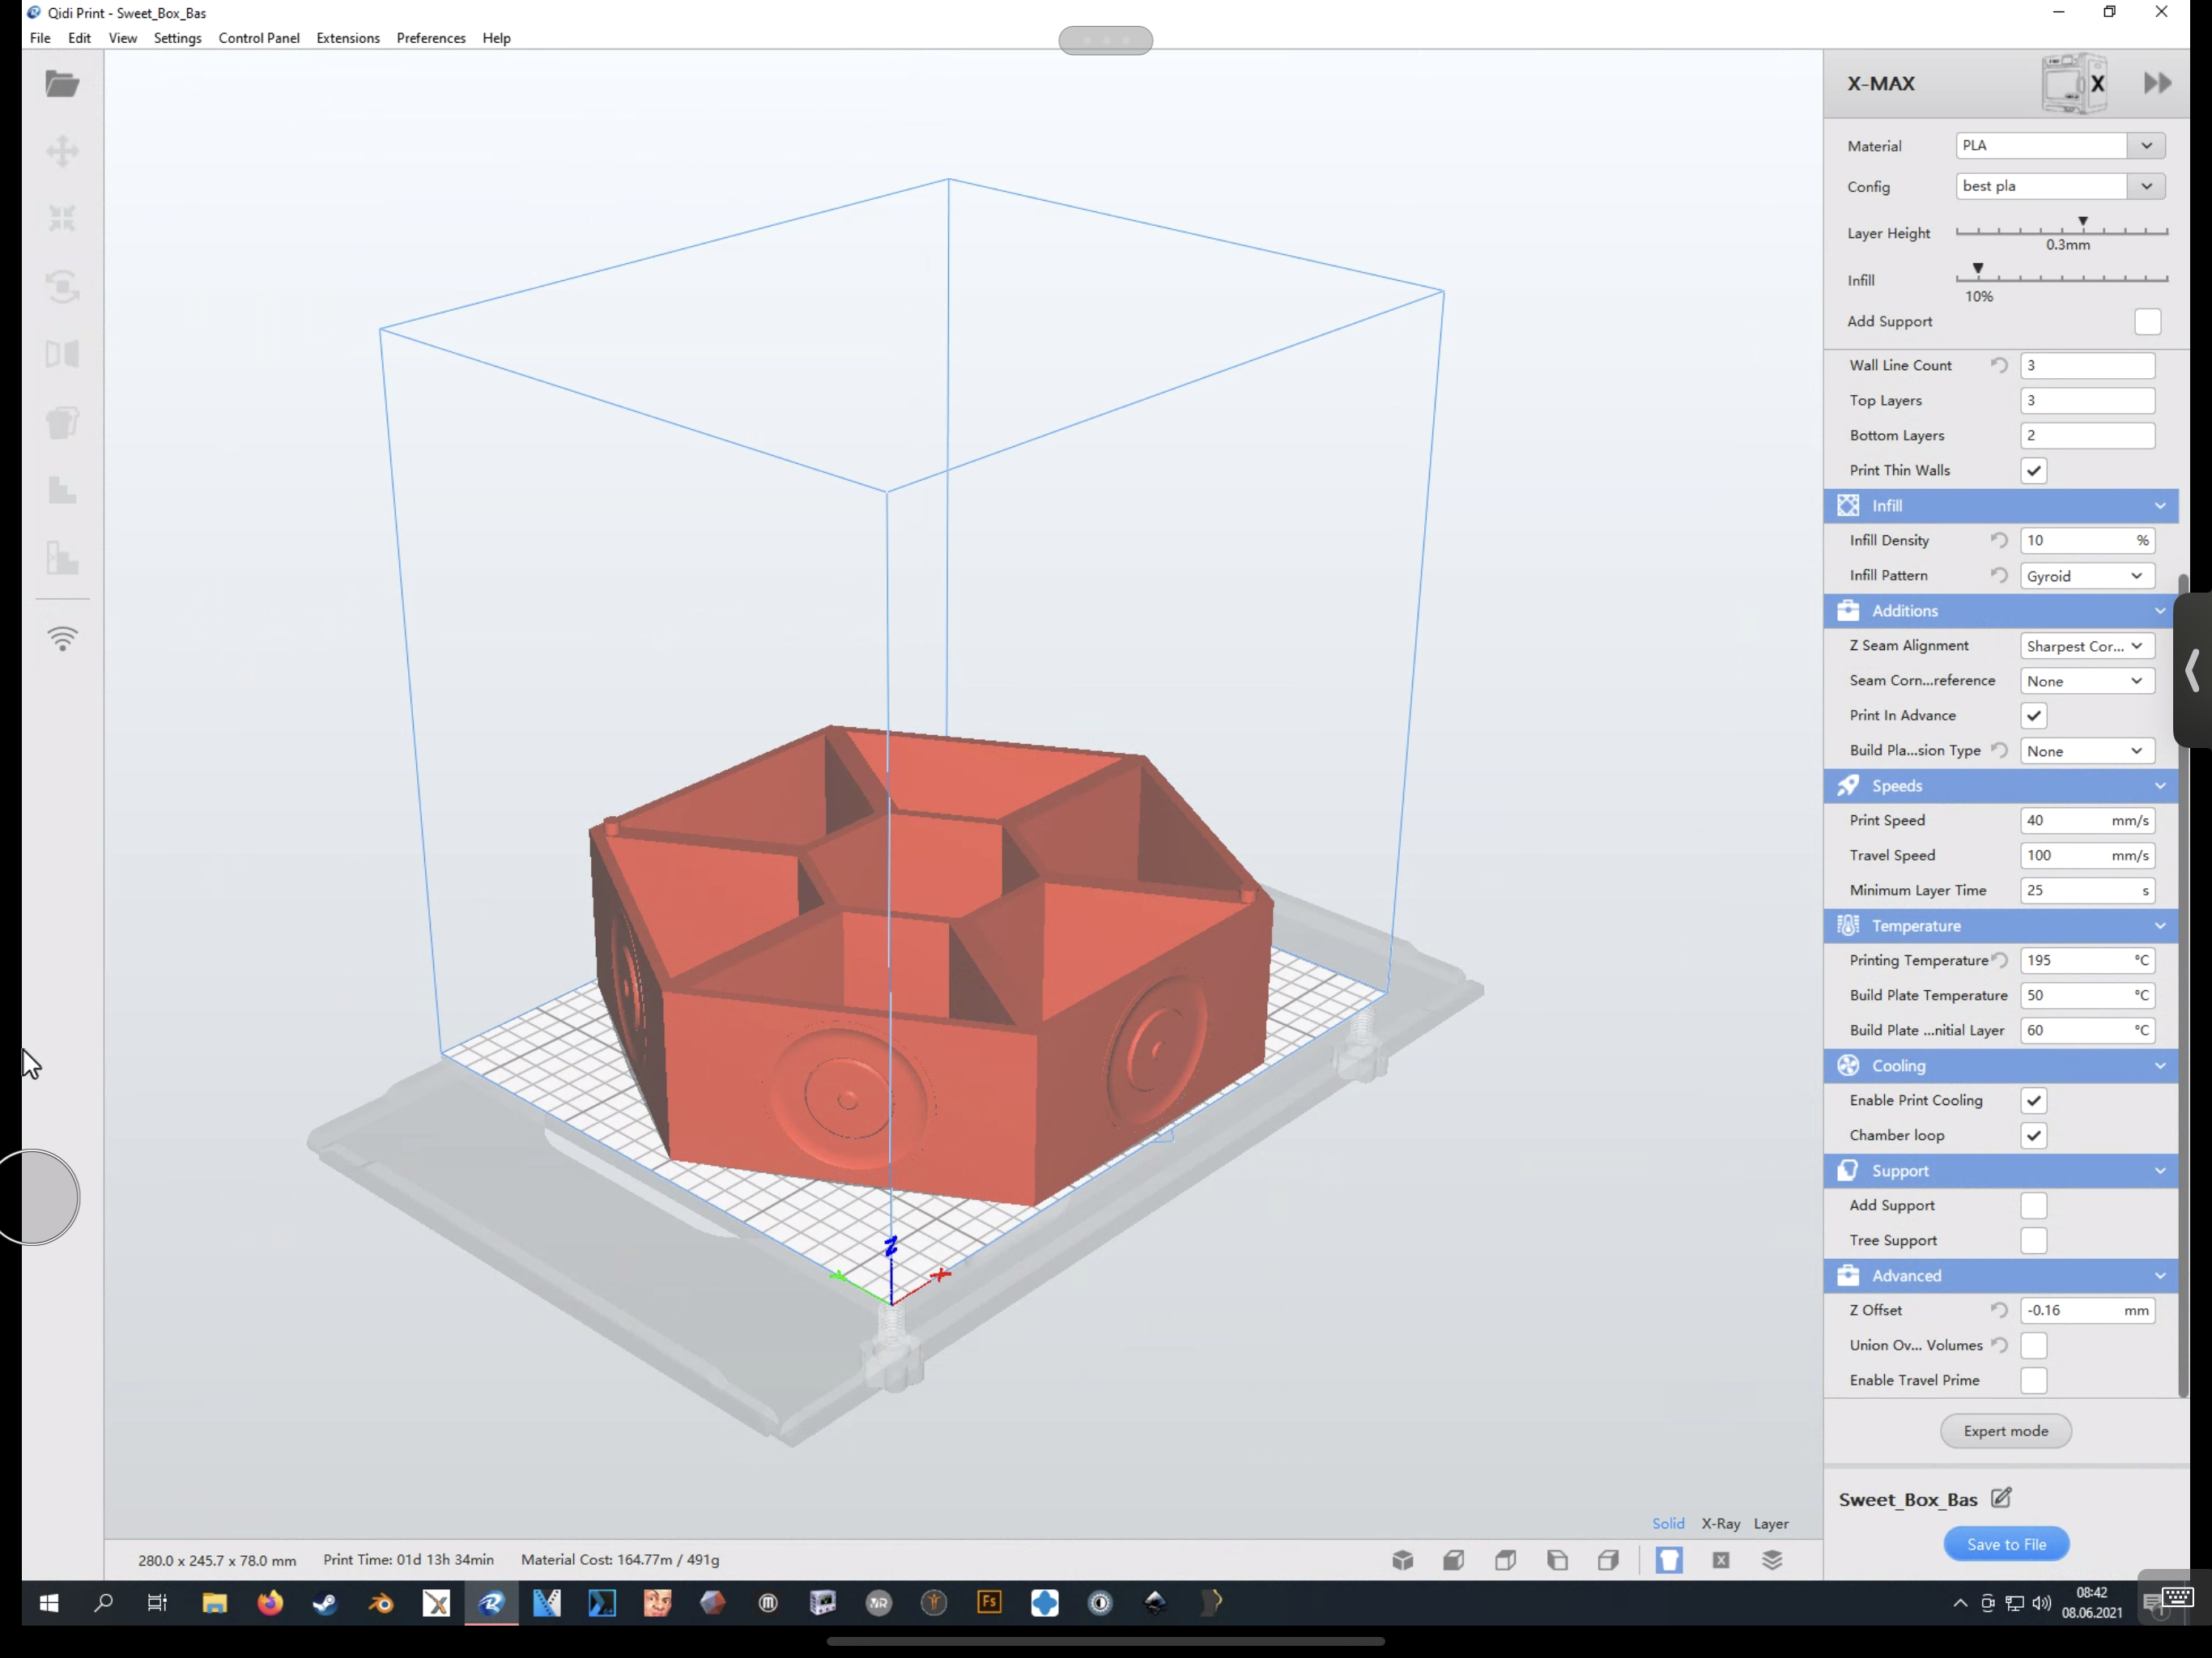
Task: Select the Rotate tool in left sidebar
Action: (62, 286)
